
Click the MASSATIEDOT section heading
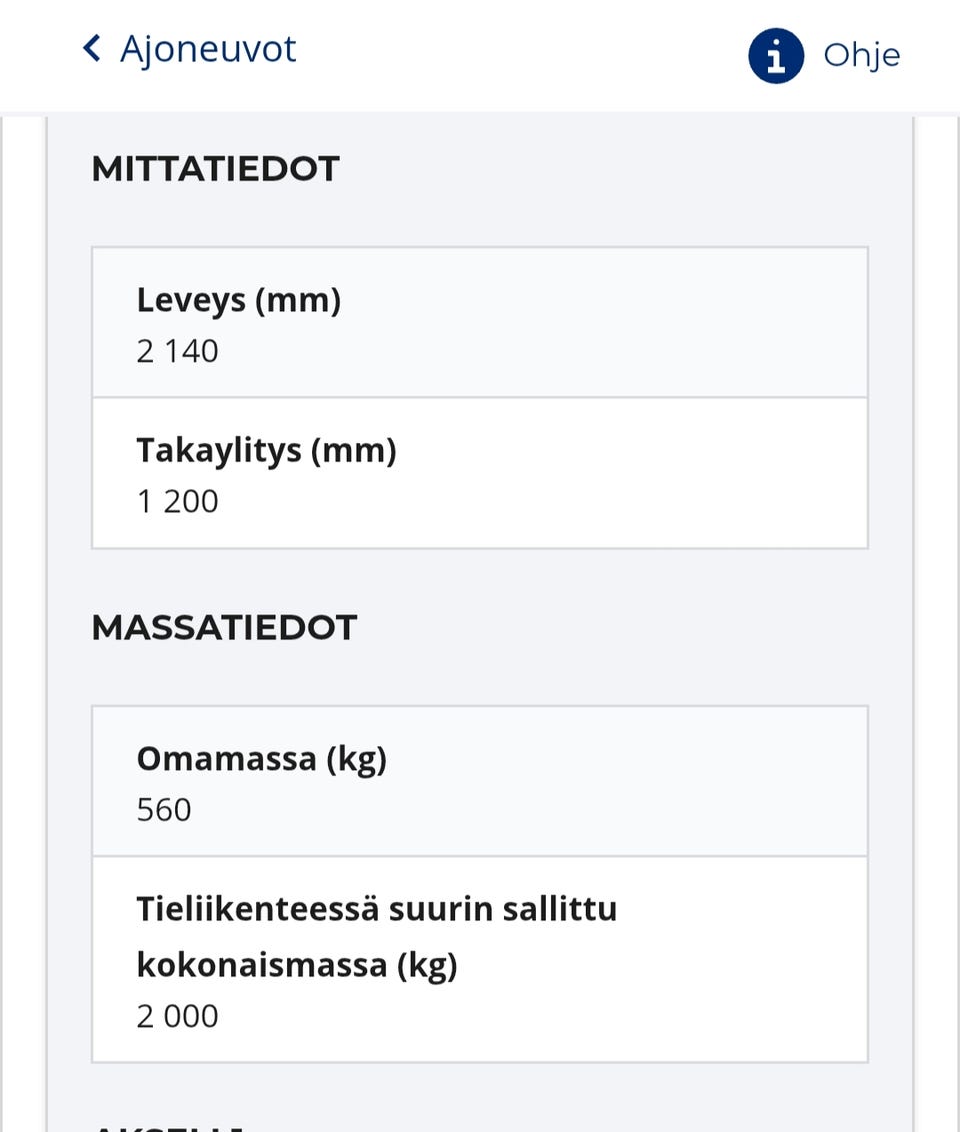tap(224, 628)
